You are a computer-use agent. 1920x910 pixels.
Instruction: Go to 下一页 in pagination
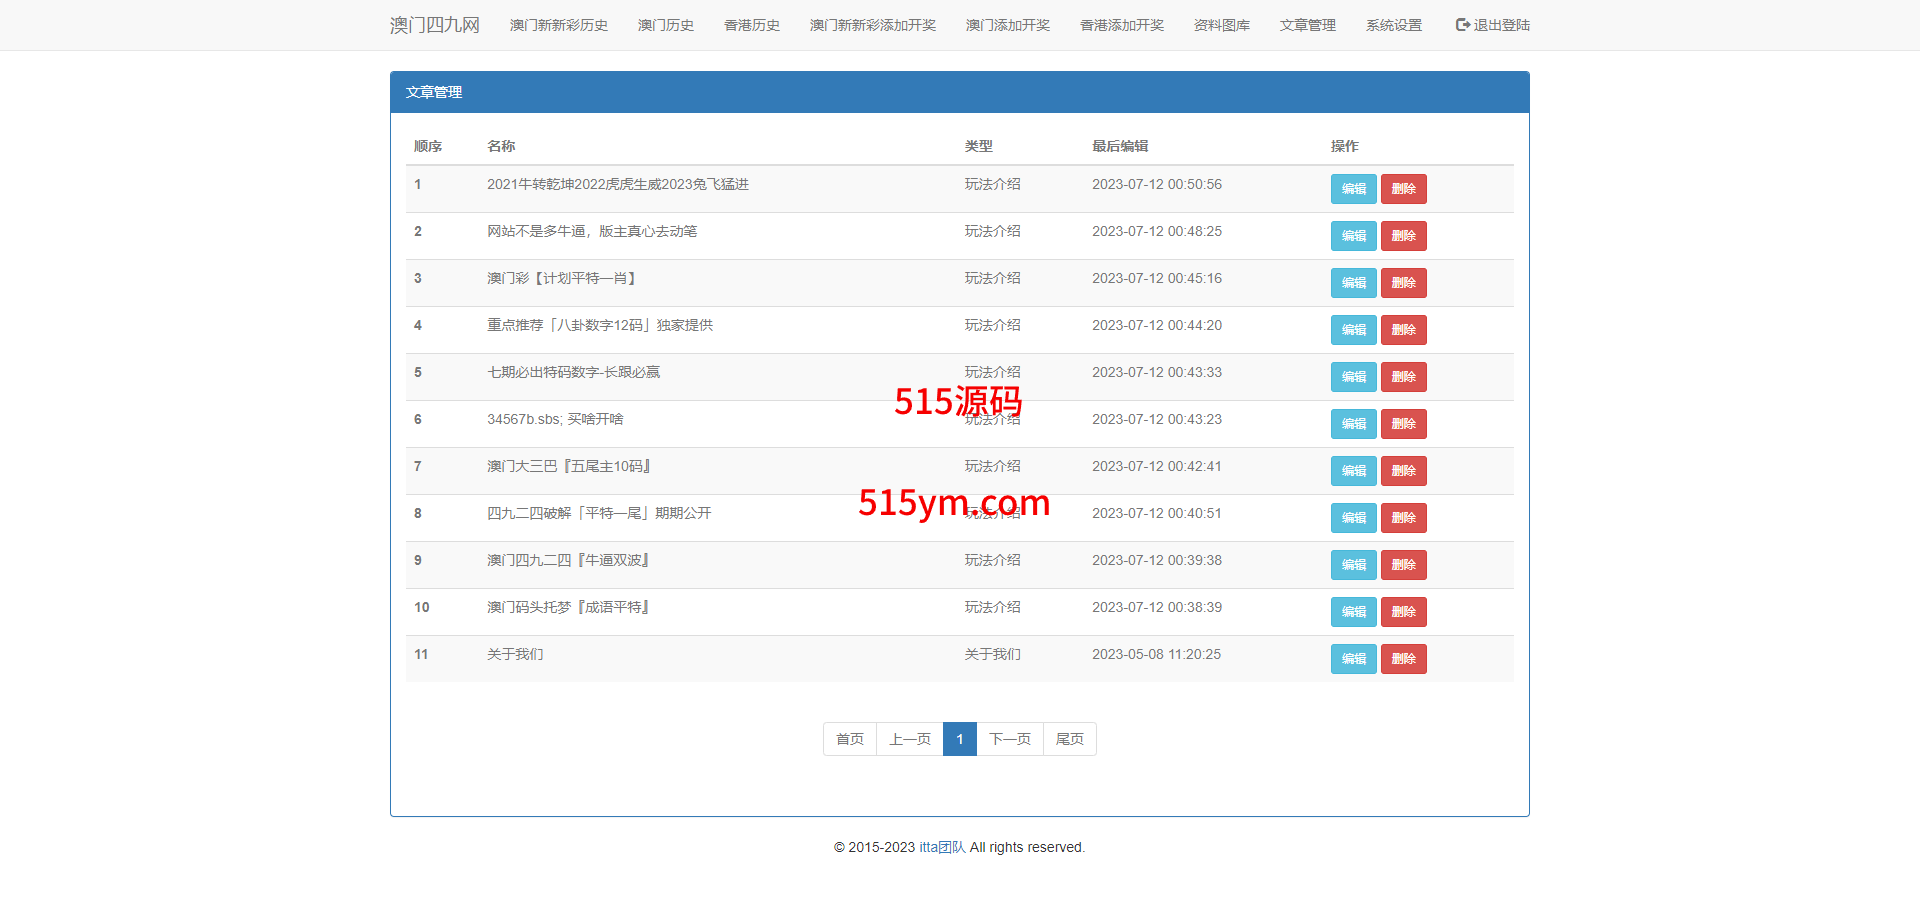coord(1009,739)
